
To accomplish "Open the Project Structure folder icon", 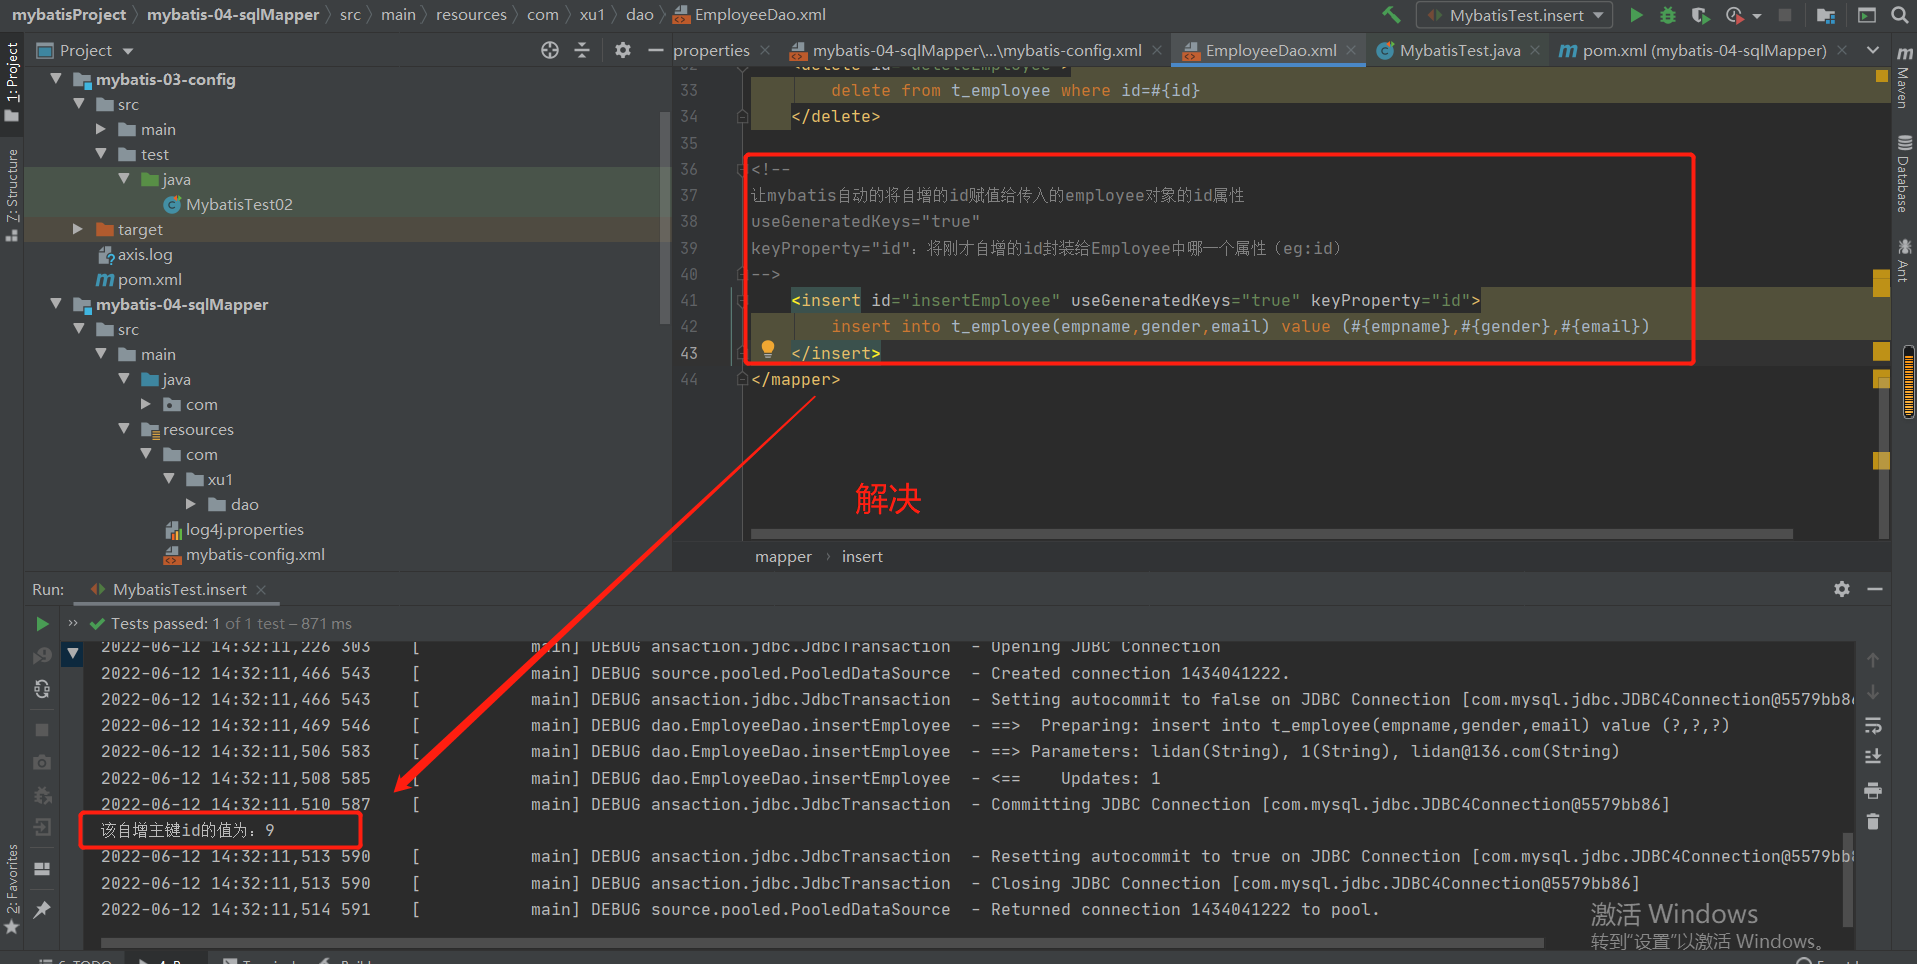I will click(x=1826, y=15).
